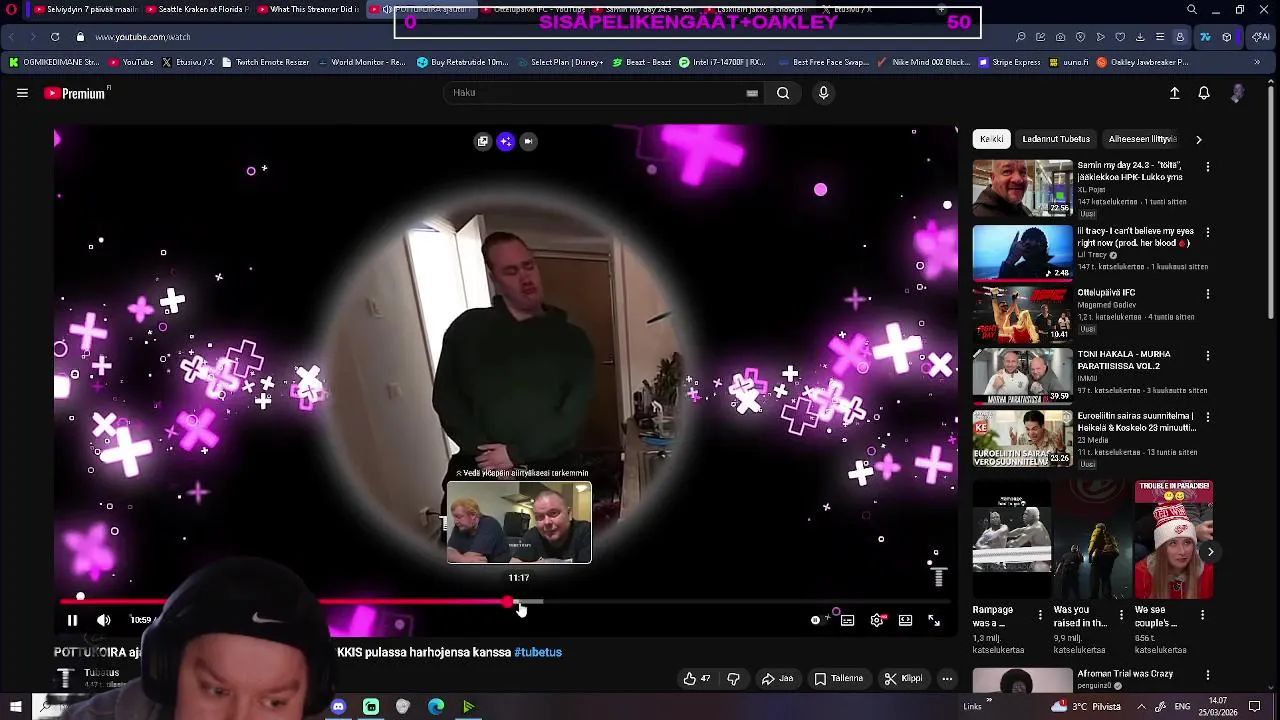Open options menu for TONI HAKALA video
The image size is (1280, 720).
click(1207, 355)
